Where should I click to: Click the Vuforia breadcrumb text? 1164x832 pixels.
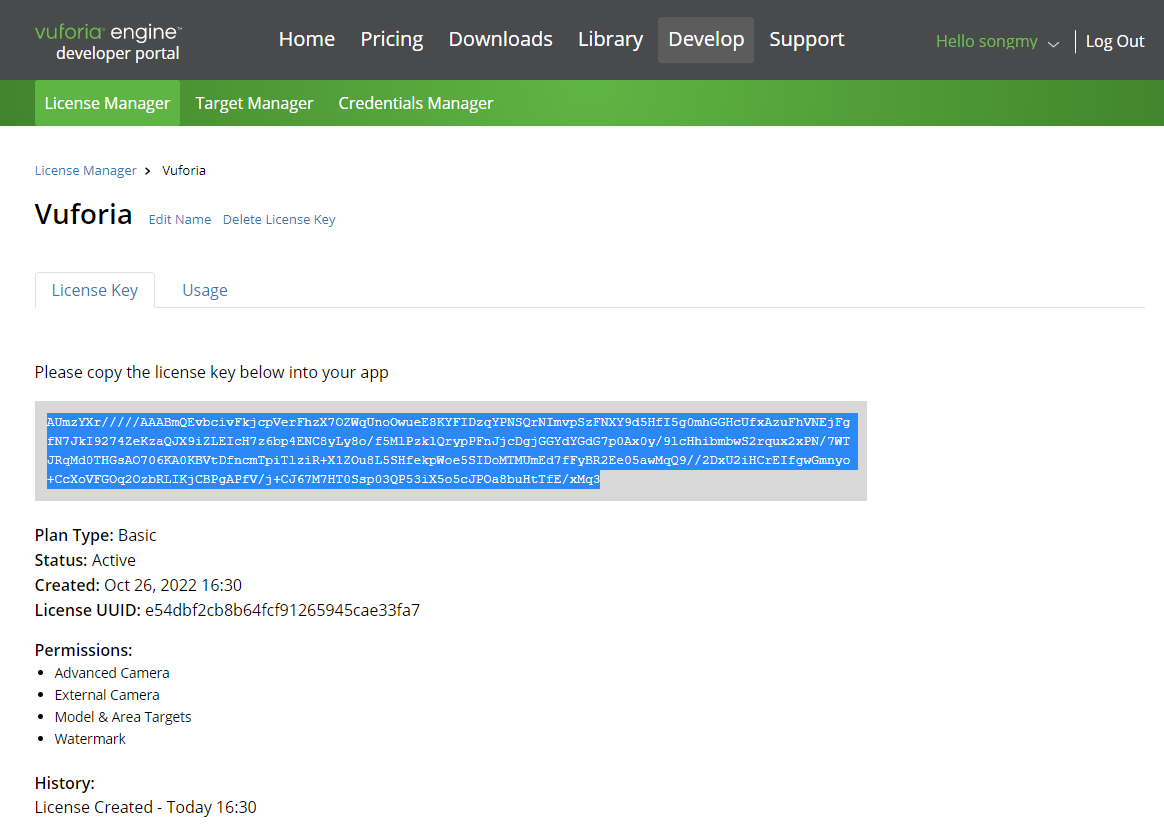point(184,171)
